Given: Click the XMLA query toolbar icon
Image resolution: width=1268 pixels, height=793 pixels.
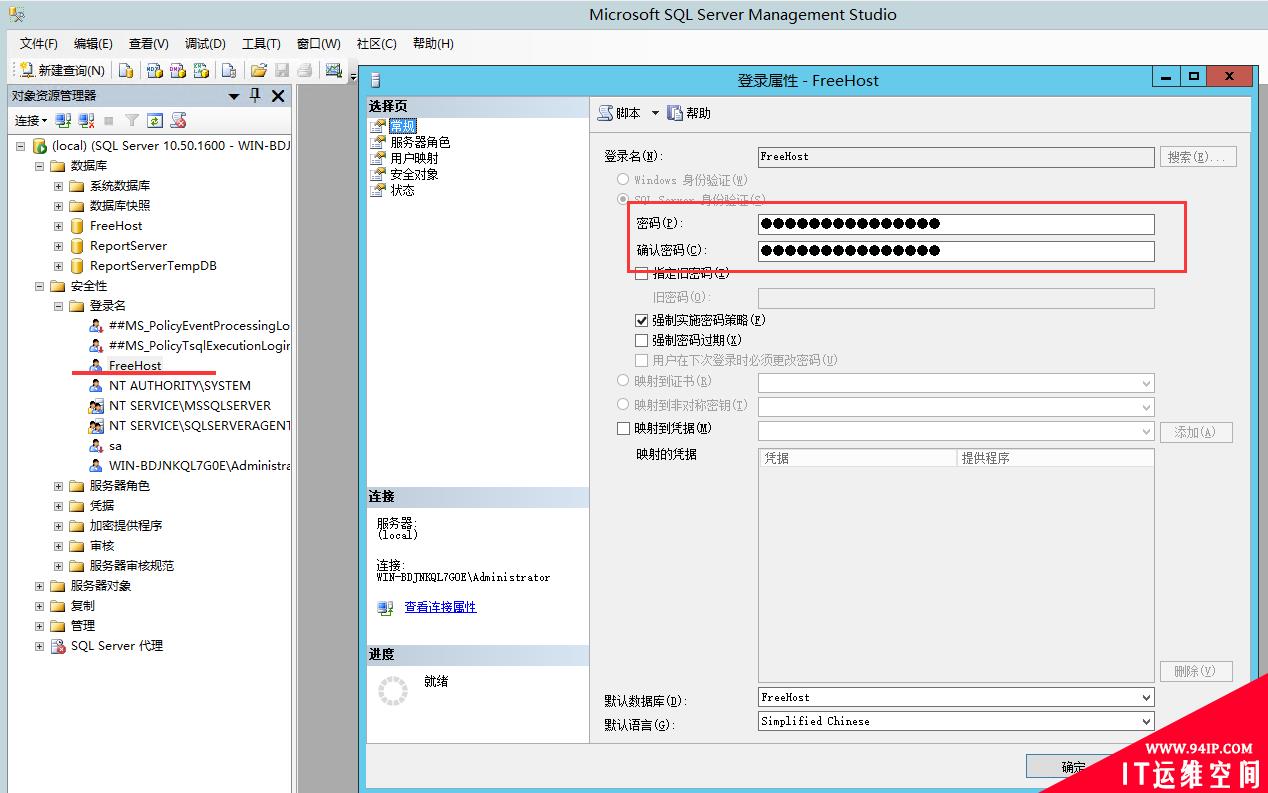Looking at the screenshot, I should (x=202, y=70).
